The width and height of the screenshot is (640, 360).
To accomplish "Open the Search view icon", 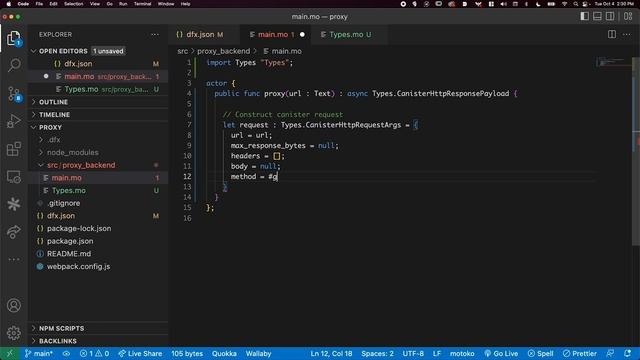I will (x=14, y=65).
